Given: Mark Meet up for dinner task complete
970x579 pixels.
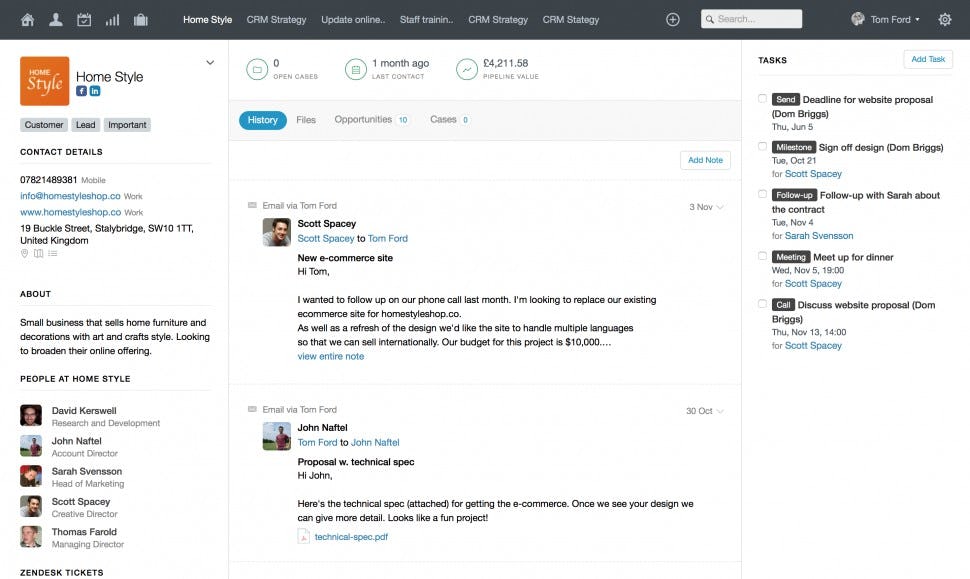Looking at the screenshot, I should pyautogui.click(x=763, y=257).
